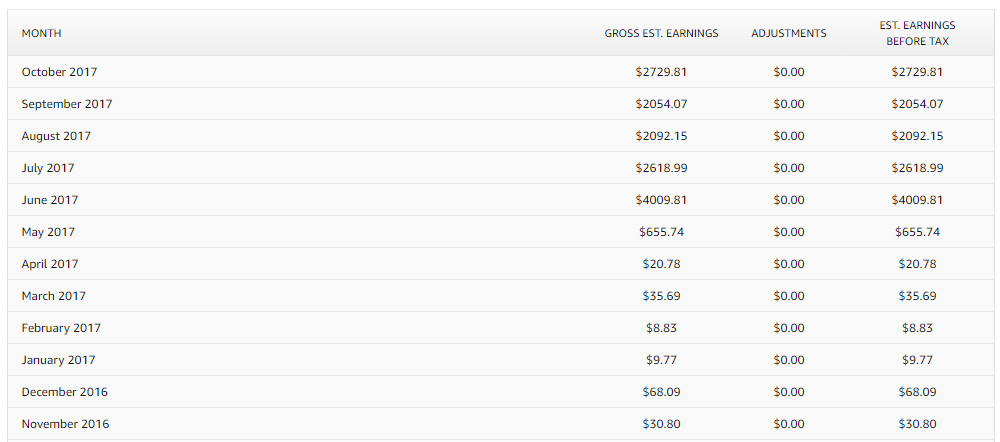Click the GROSS EST. EARNINGS column header

coord(661,33)
